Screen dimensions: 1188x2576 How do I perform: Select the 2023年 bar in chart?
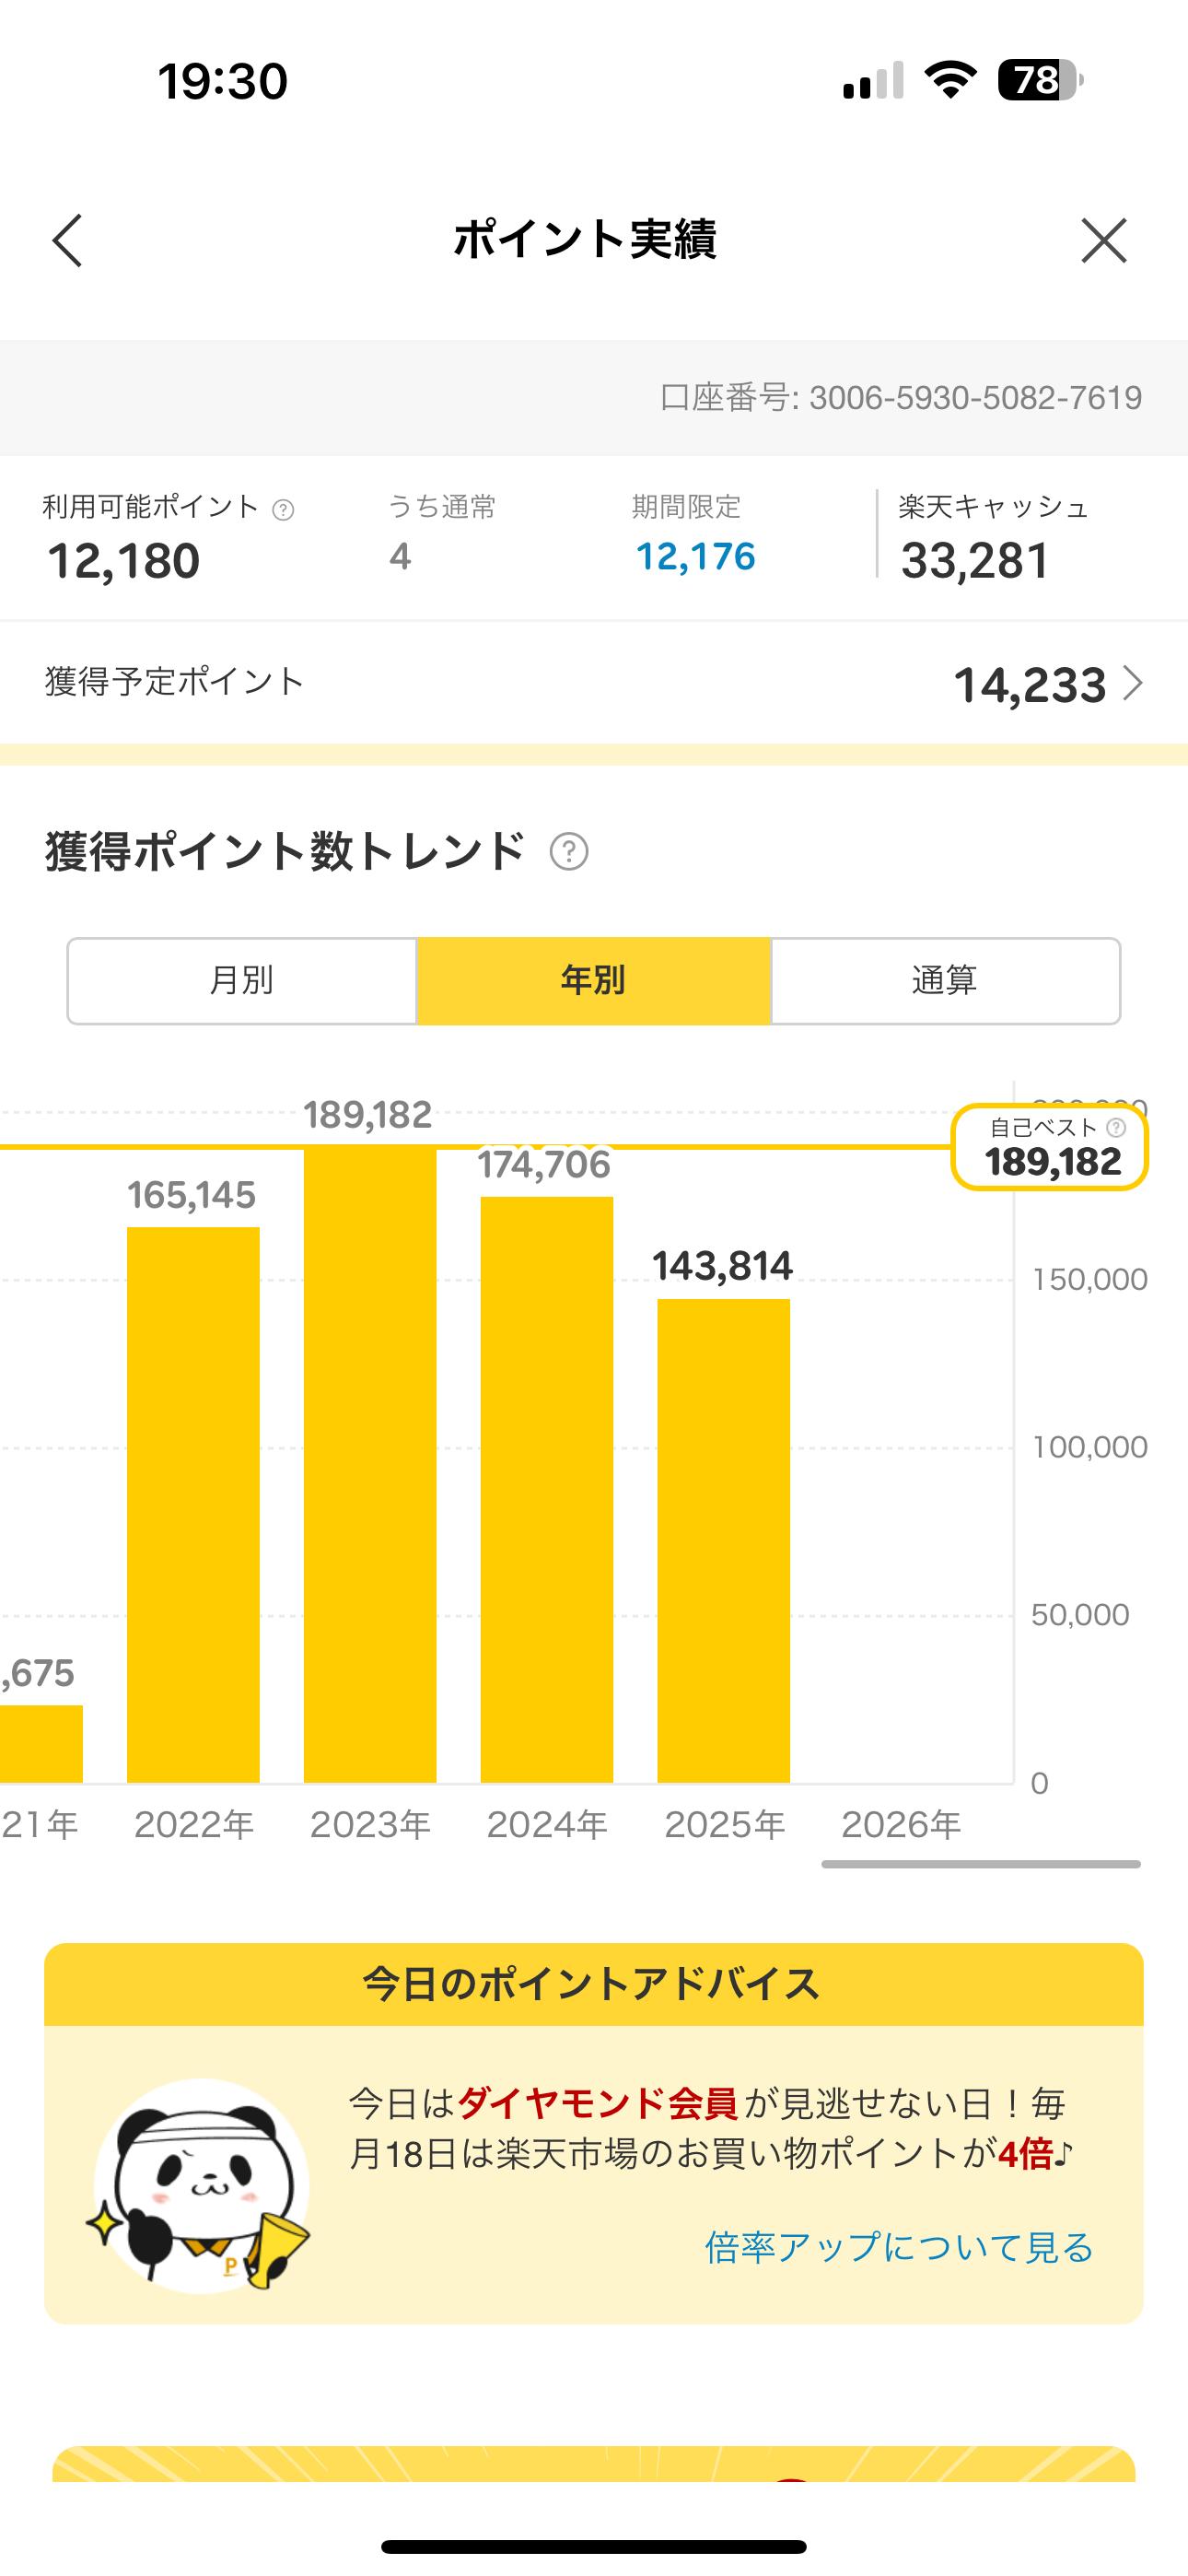click(370, 1463)
